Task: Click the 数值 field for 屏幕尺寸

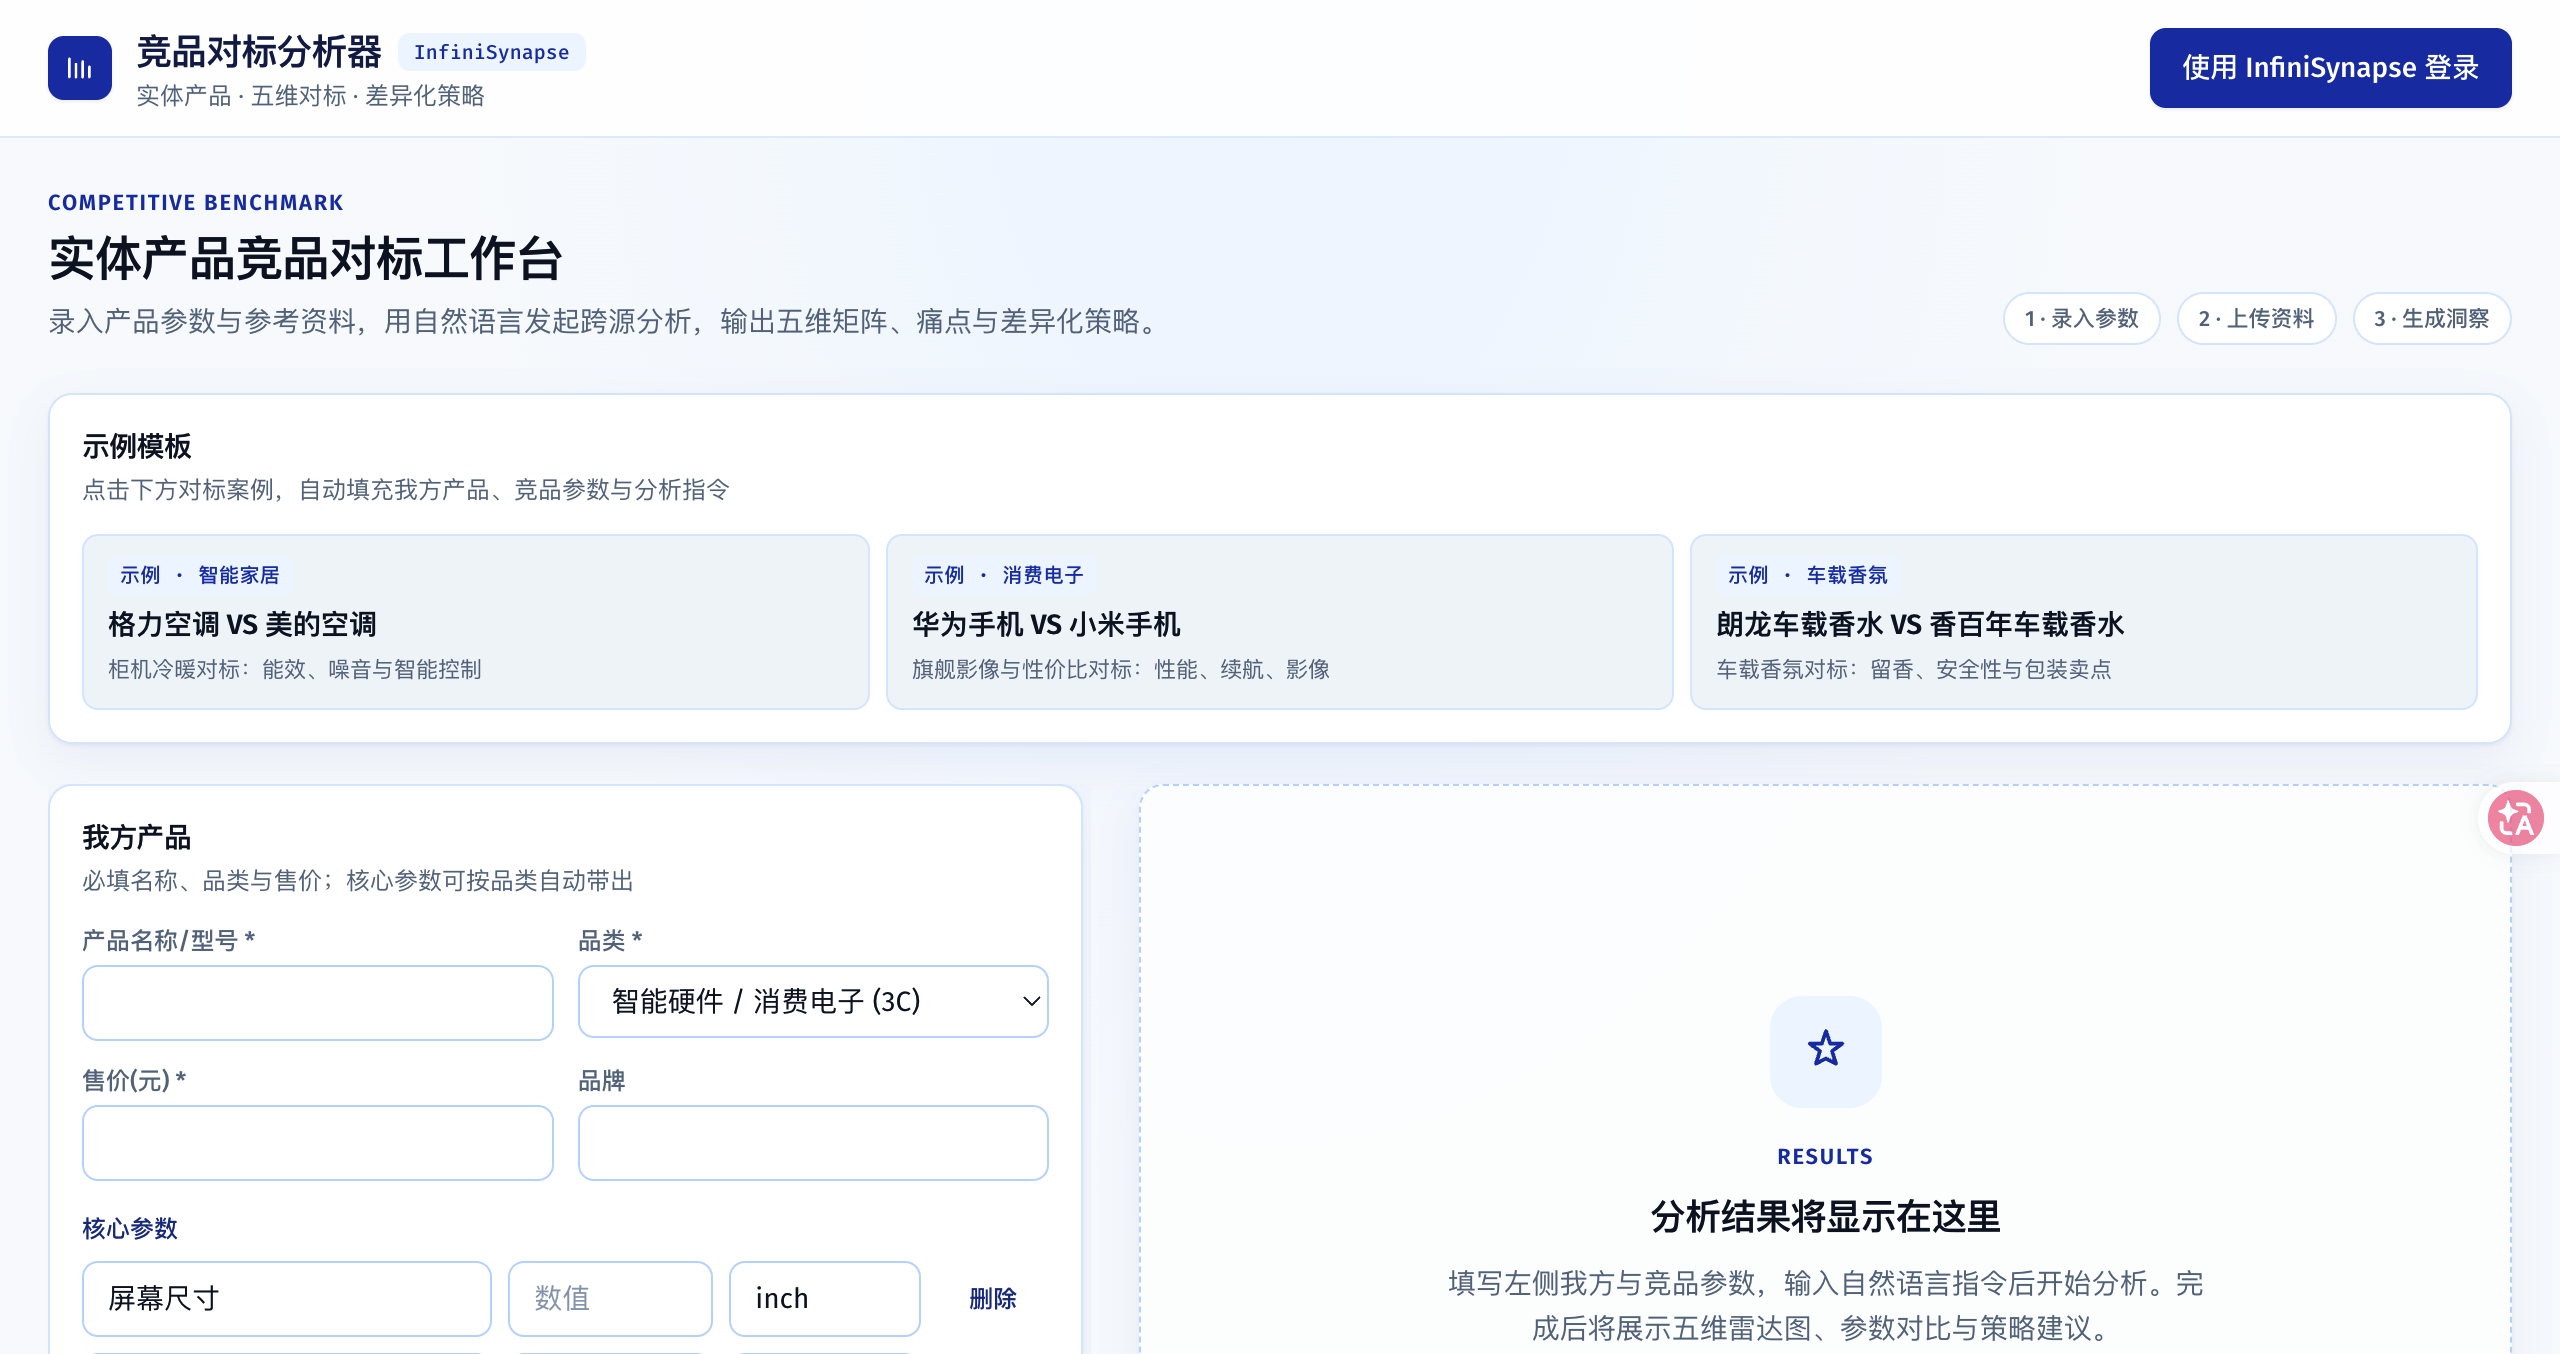Action: [610, 1299]
